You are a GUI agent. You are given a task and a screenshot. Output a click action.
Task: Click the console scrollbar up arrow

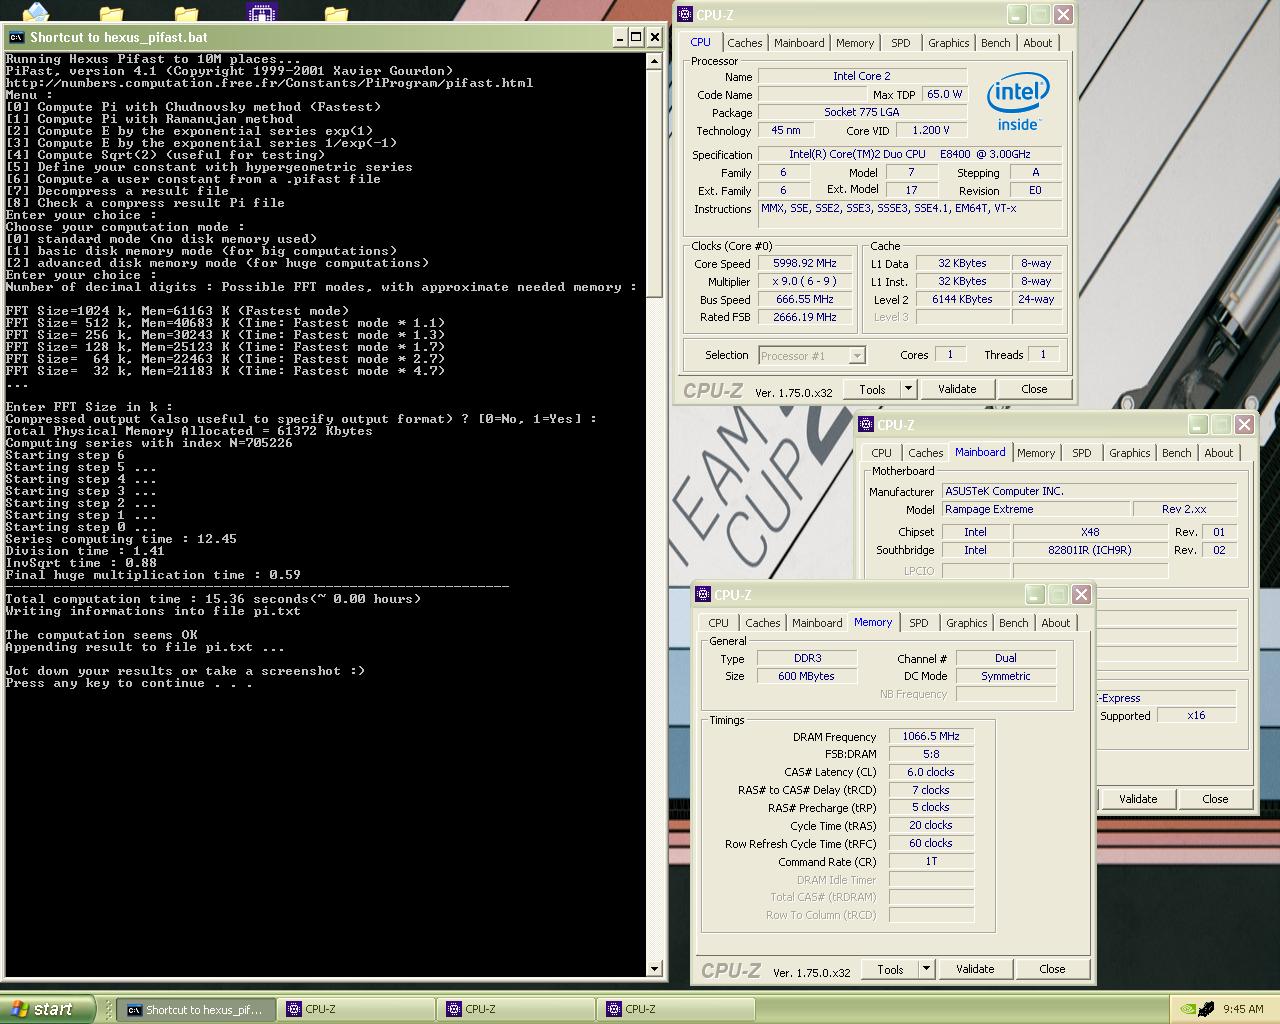tap(655, 60)
